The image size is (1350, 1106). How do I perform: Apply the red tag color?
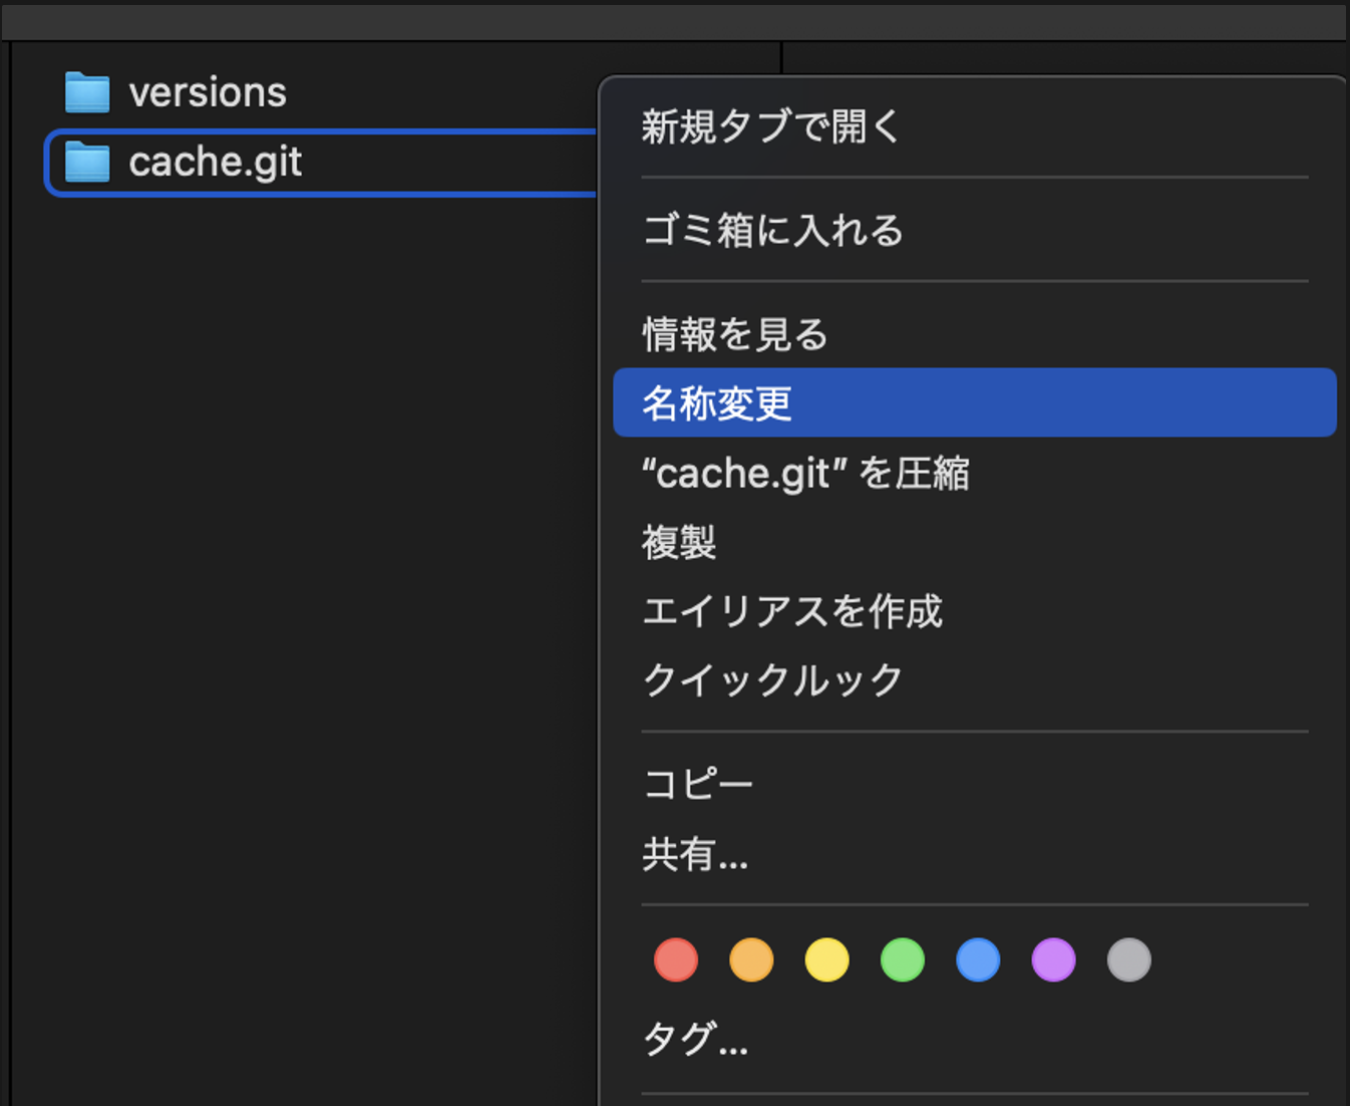coord(676,960)
